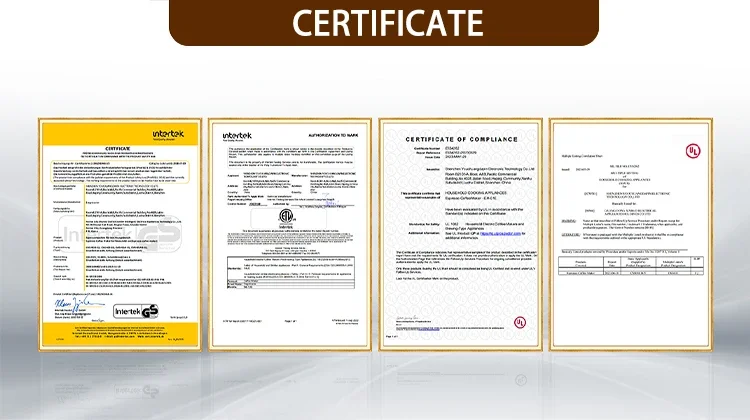Click the ETL listed mark on second certificate
Screen dimensions: 750x420
tap(287, 217)
